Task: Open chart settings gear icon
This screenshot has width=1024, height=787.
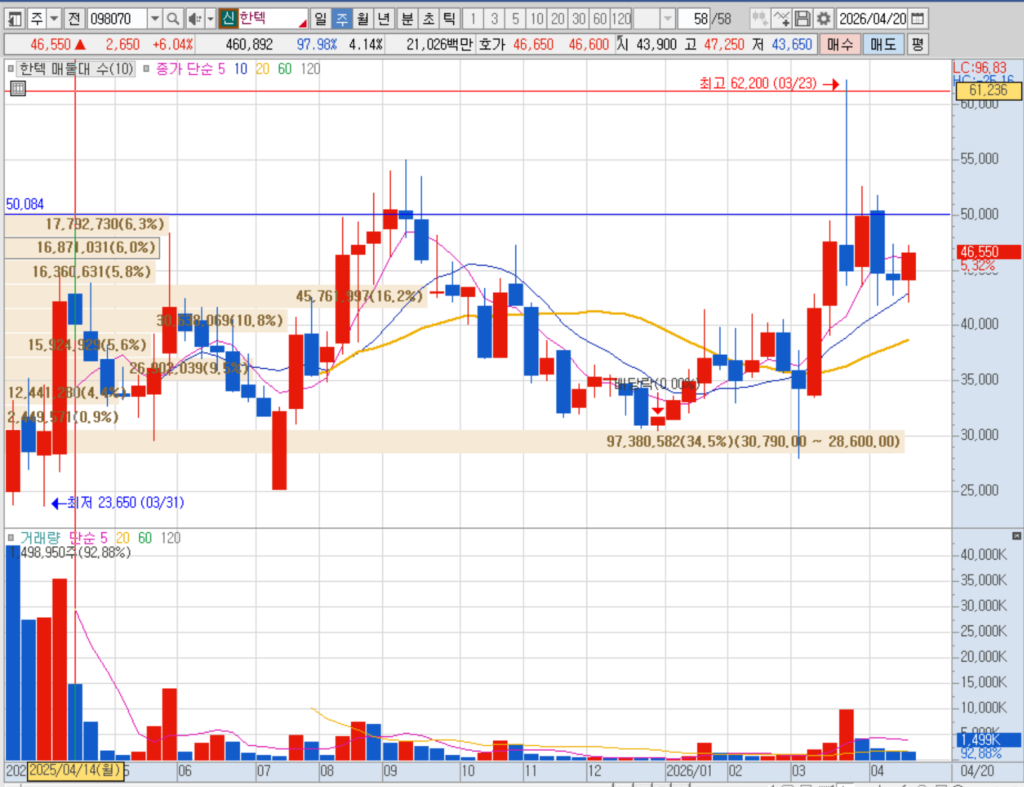Action: click(x=824, y=18)
